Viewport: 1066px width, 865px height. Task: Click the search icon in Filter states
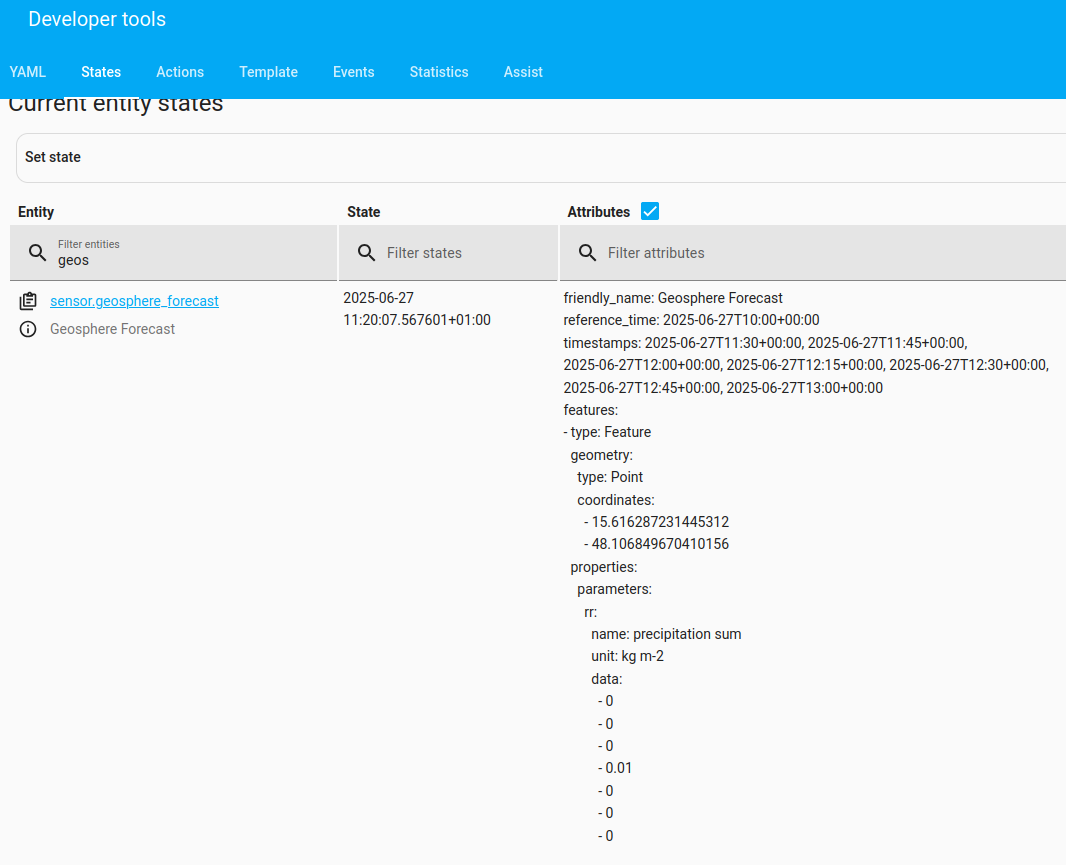click(x=366, y=253)
